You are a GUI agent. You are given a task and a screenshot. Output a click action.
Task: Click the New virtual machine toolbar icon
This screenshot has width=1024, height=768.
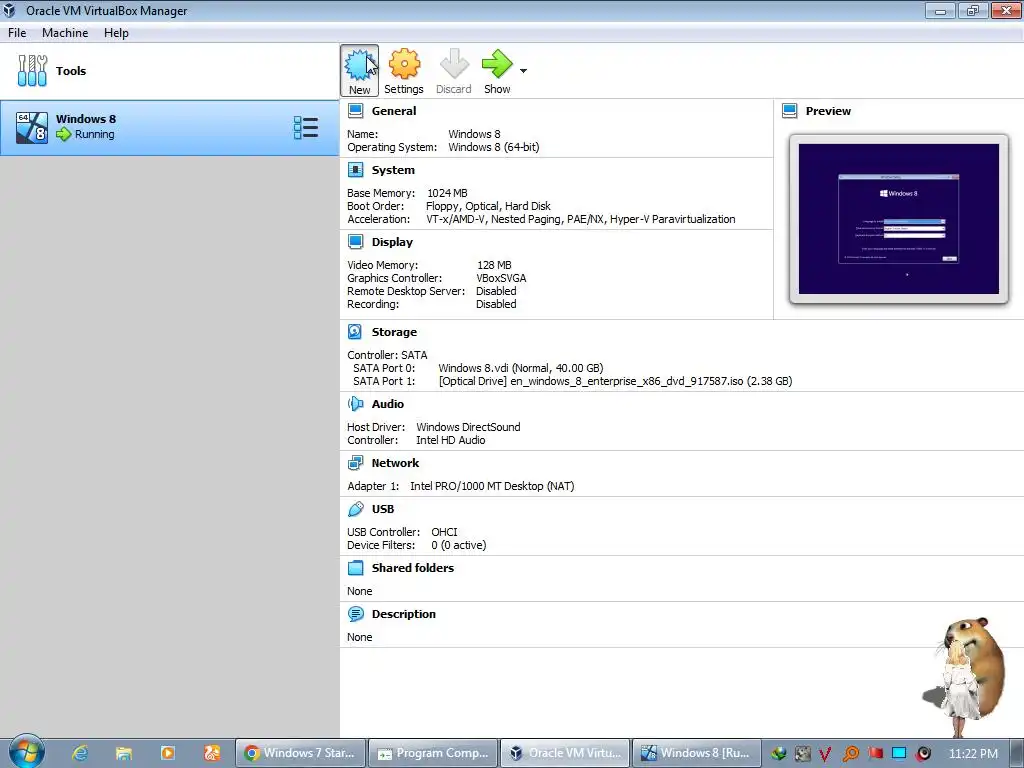(x=359, y=70)
